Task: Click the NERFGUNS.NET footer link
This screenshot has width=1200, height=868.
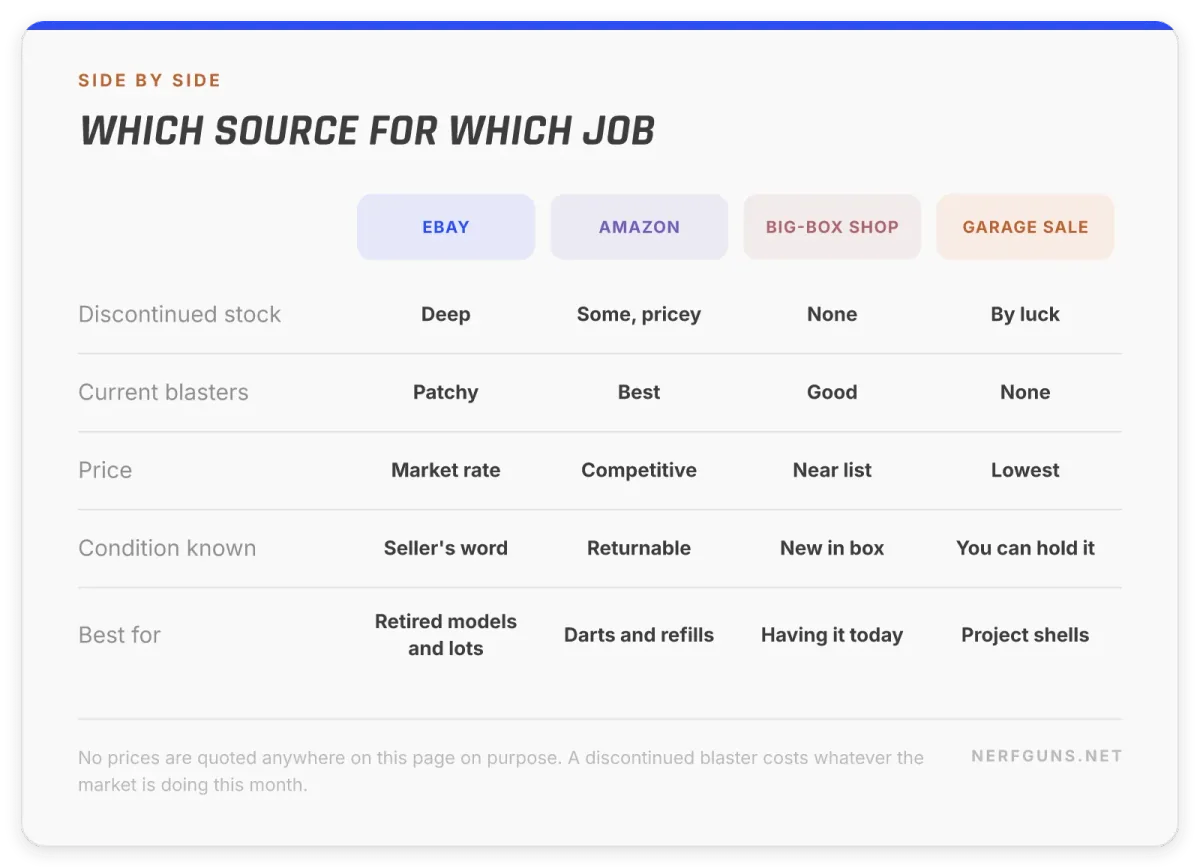Action: pyautogui.click(x=1047, y=756)
